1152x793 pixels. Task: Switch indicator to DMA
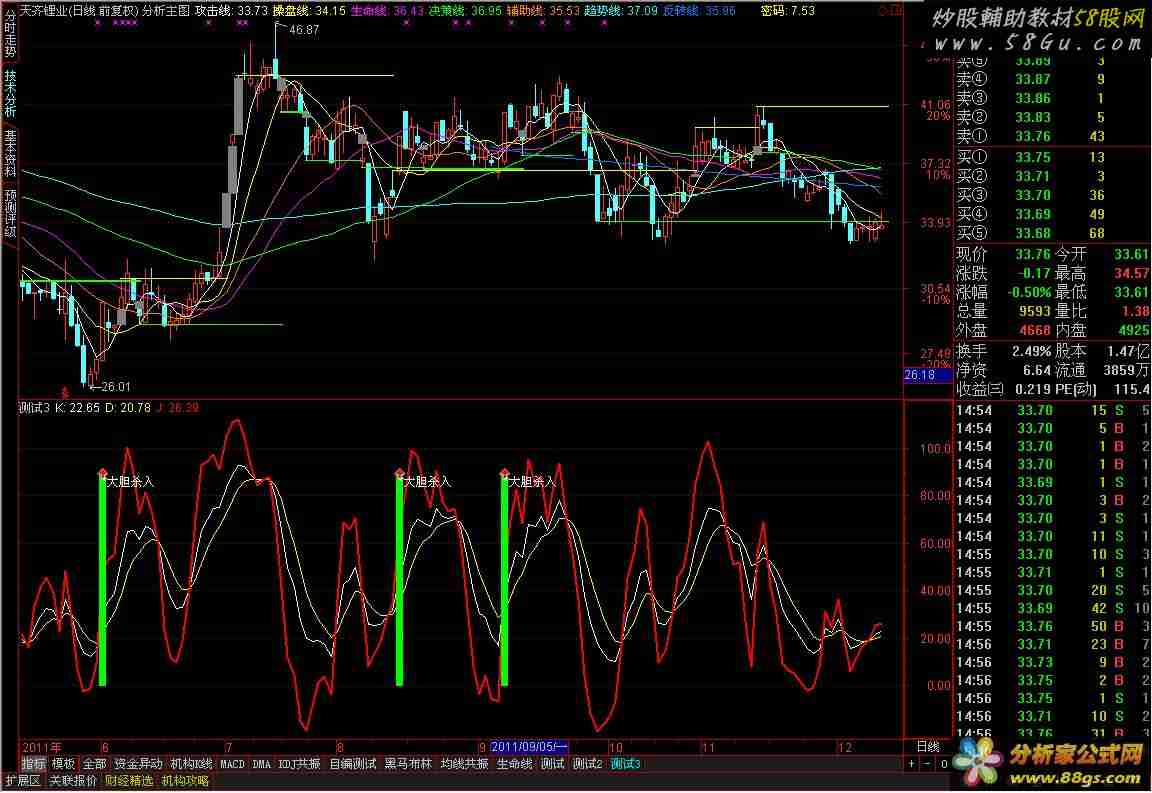(262, 764)
